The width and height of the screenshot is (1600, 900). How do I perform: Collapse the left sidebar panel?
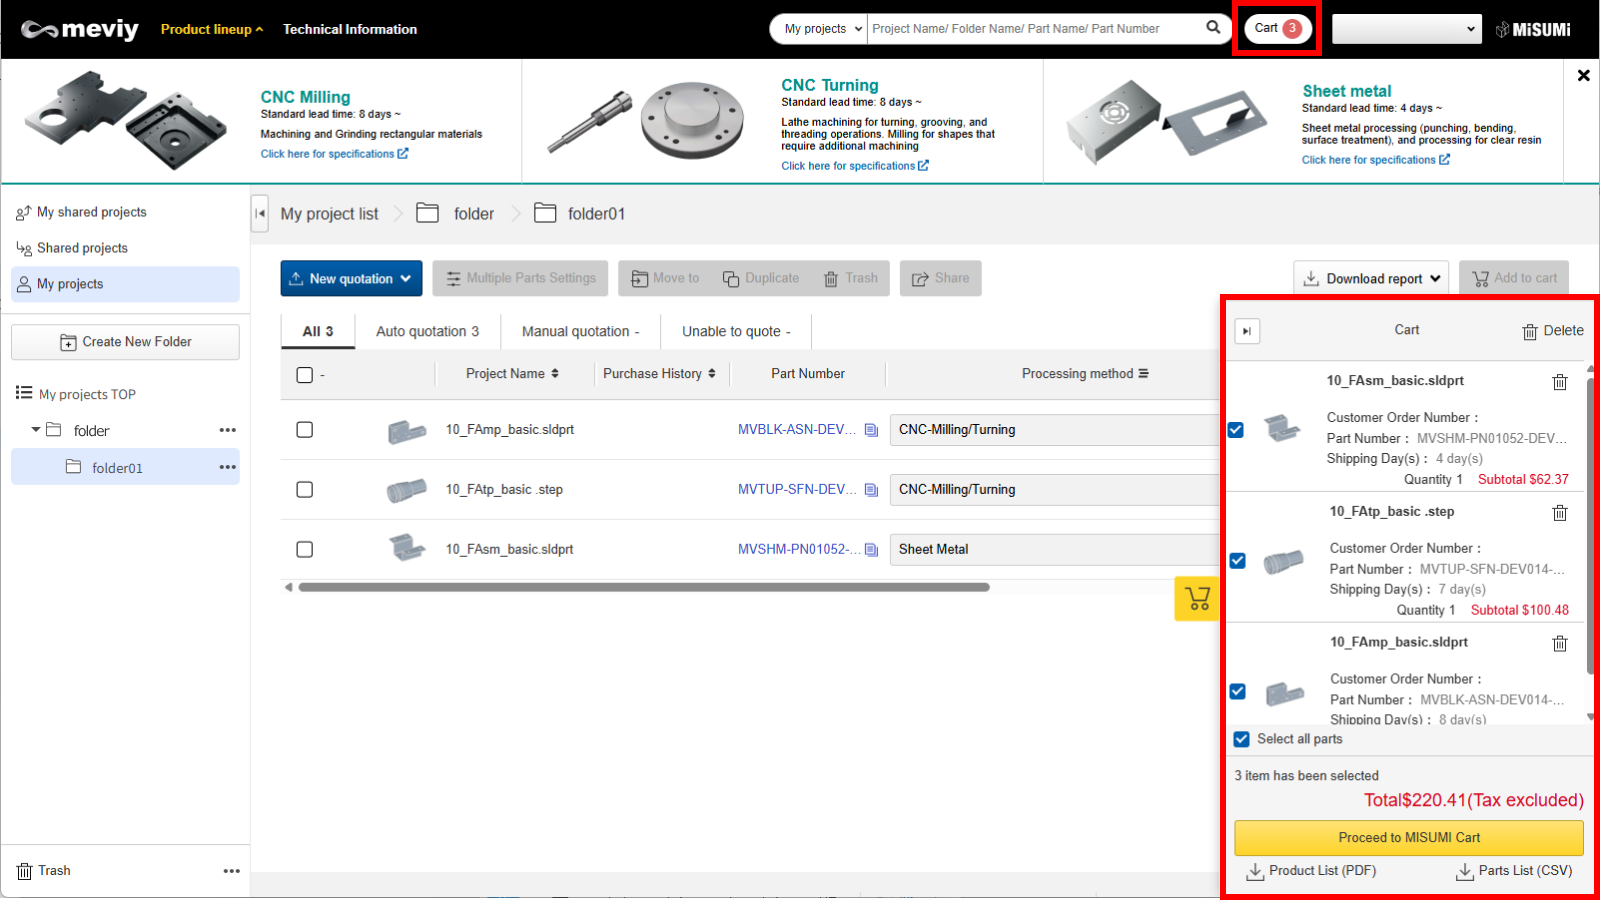(x=260, y=213)
